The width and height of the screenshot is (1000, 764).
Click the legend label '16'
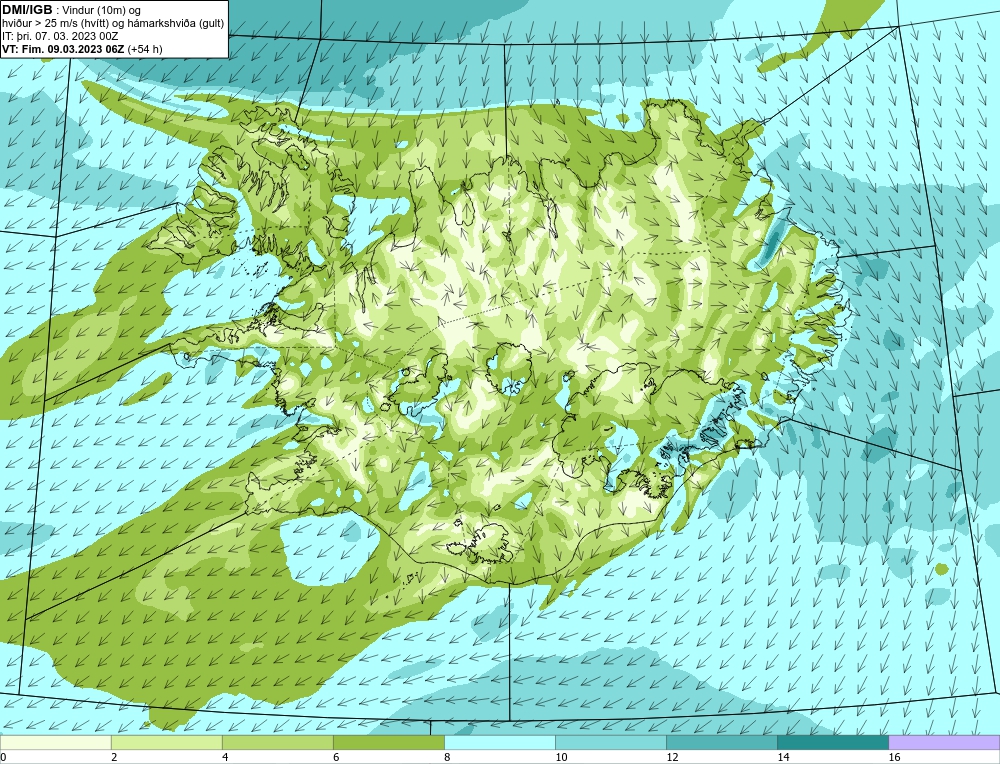point(894,757)
